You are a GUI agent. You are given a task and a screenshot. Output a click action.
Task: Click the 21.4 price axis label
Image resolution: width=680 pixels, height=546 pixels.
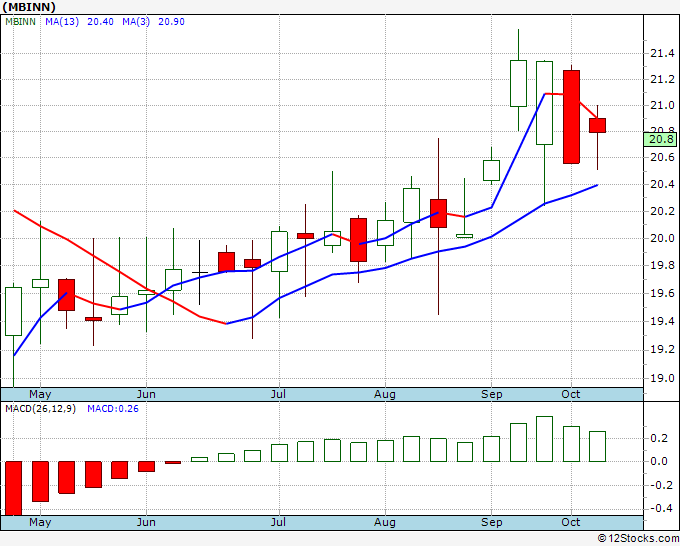pyautogui.click(x=662, y=53)
